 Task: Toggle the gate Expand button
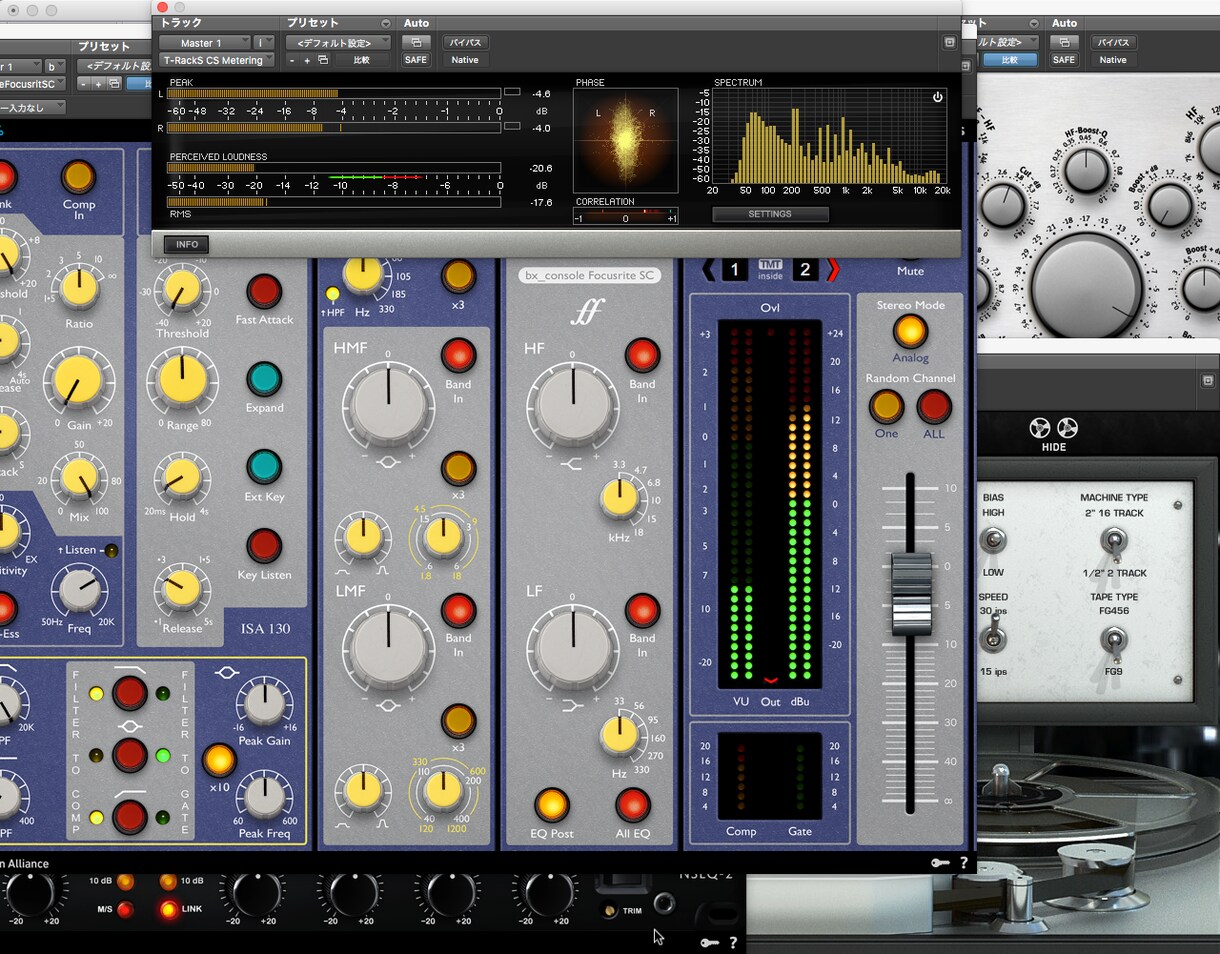[x=264, y=379]
